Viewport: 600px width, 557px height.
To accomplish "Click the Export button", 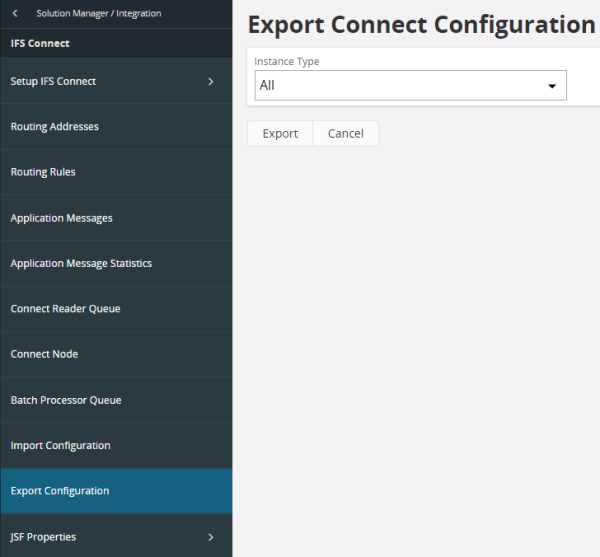I will point(280,134).
